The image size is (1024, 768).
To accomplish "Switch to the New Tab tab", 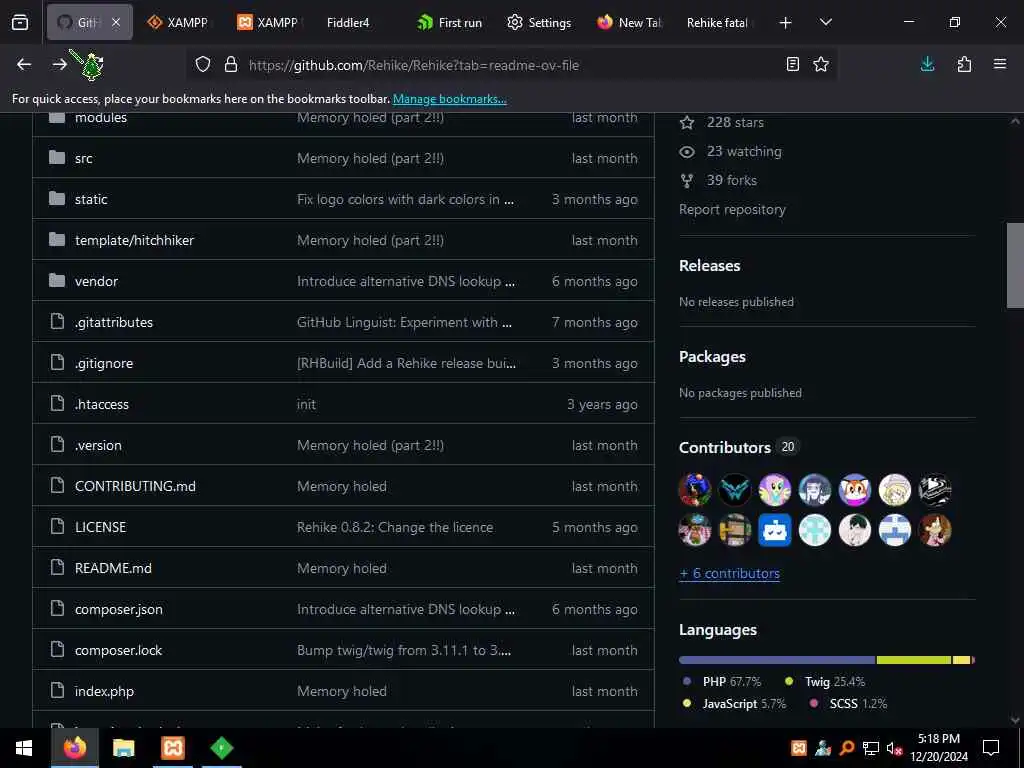I will 630,22.
